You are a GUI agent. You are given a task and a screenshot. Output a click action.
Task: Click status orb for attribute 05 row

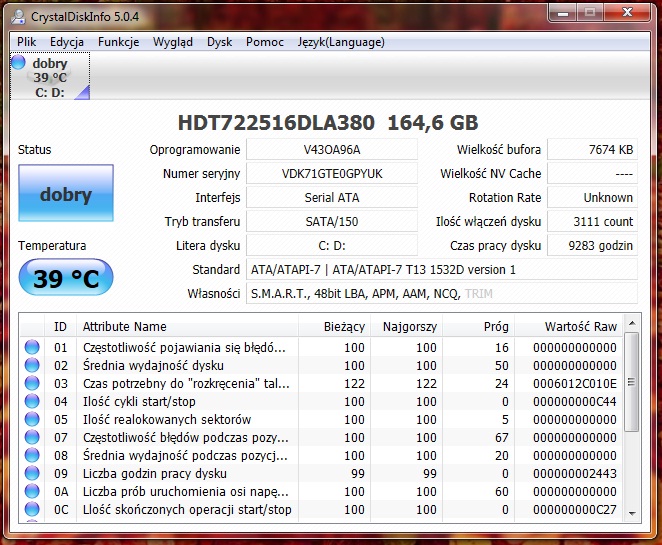click(32, 419)
